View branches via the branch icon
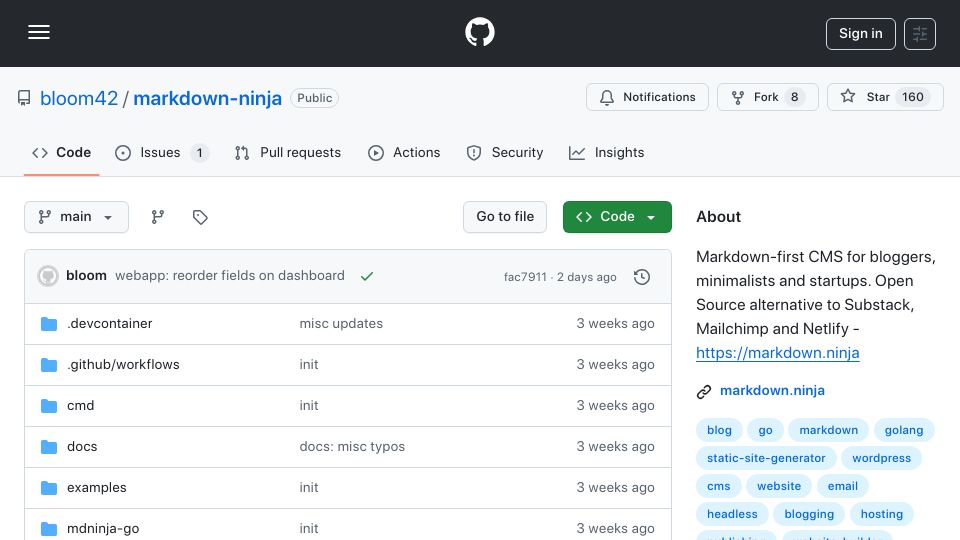Viewport: 960px width, 540px height. [158, 217]
